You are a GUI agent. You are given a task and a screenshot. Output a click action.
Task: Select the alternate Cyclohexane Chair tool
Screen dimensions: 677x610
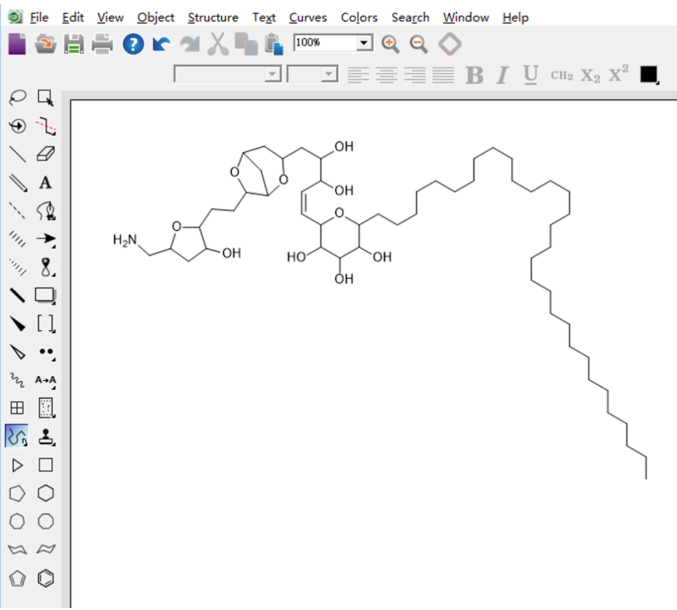coord(46,550)
